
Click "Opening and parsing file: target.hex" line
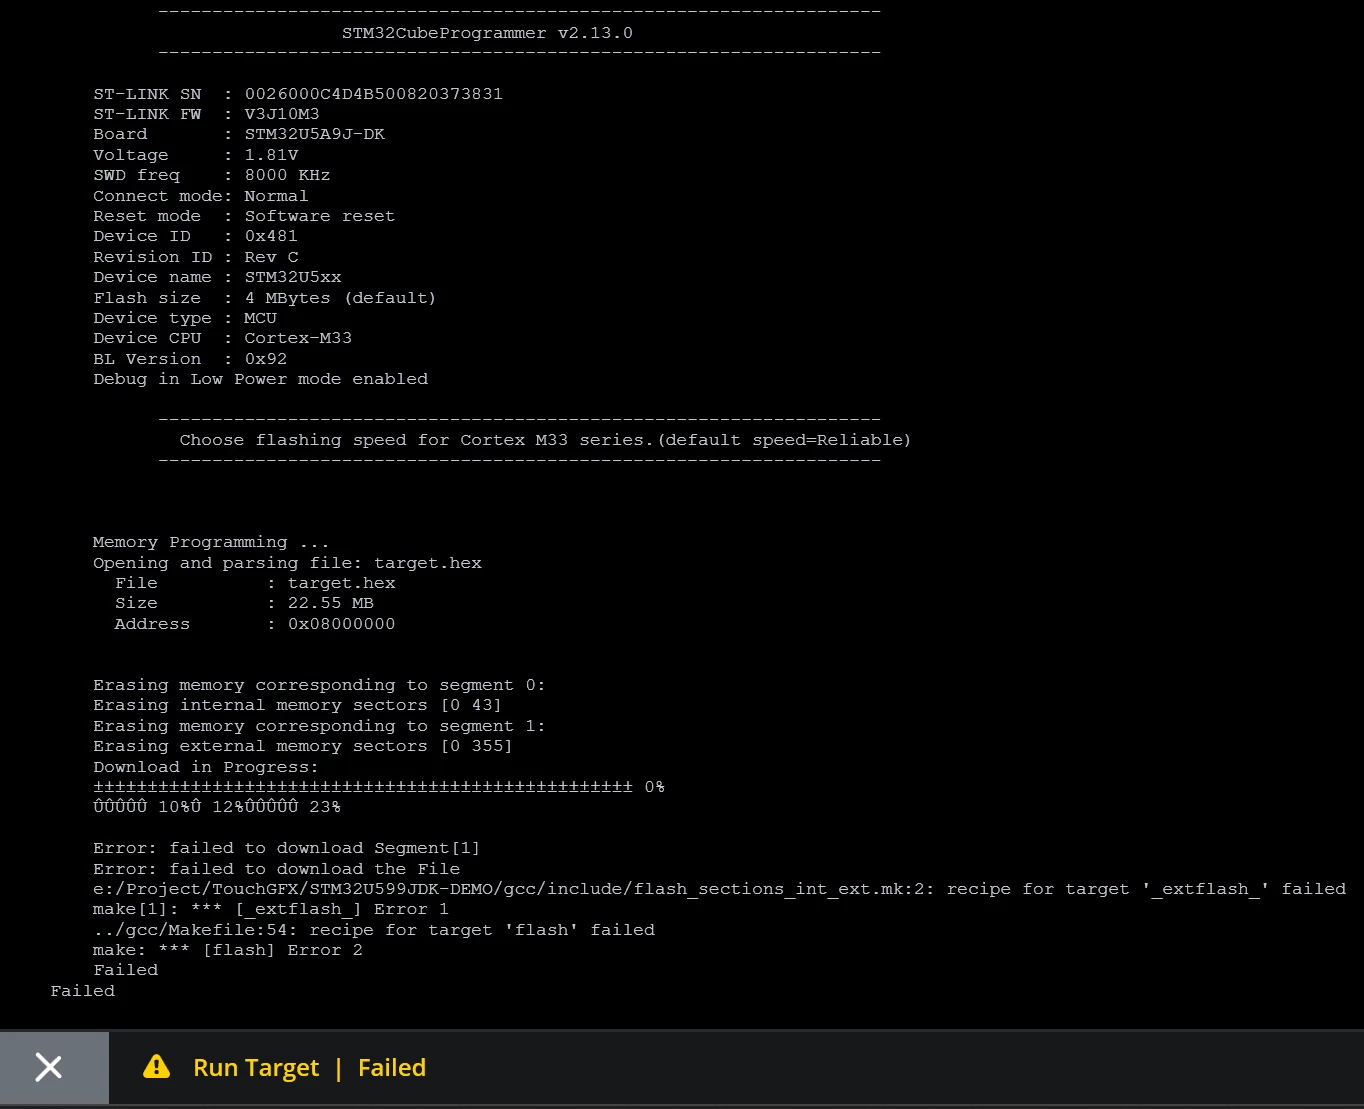[288, 563]
